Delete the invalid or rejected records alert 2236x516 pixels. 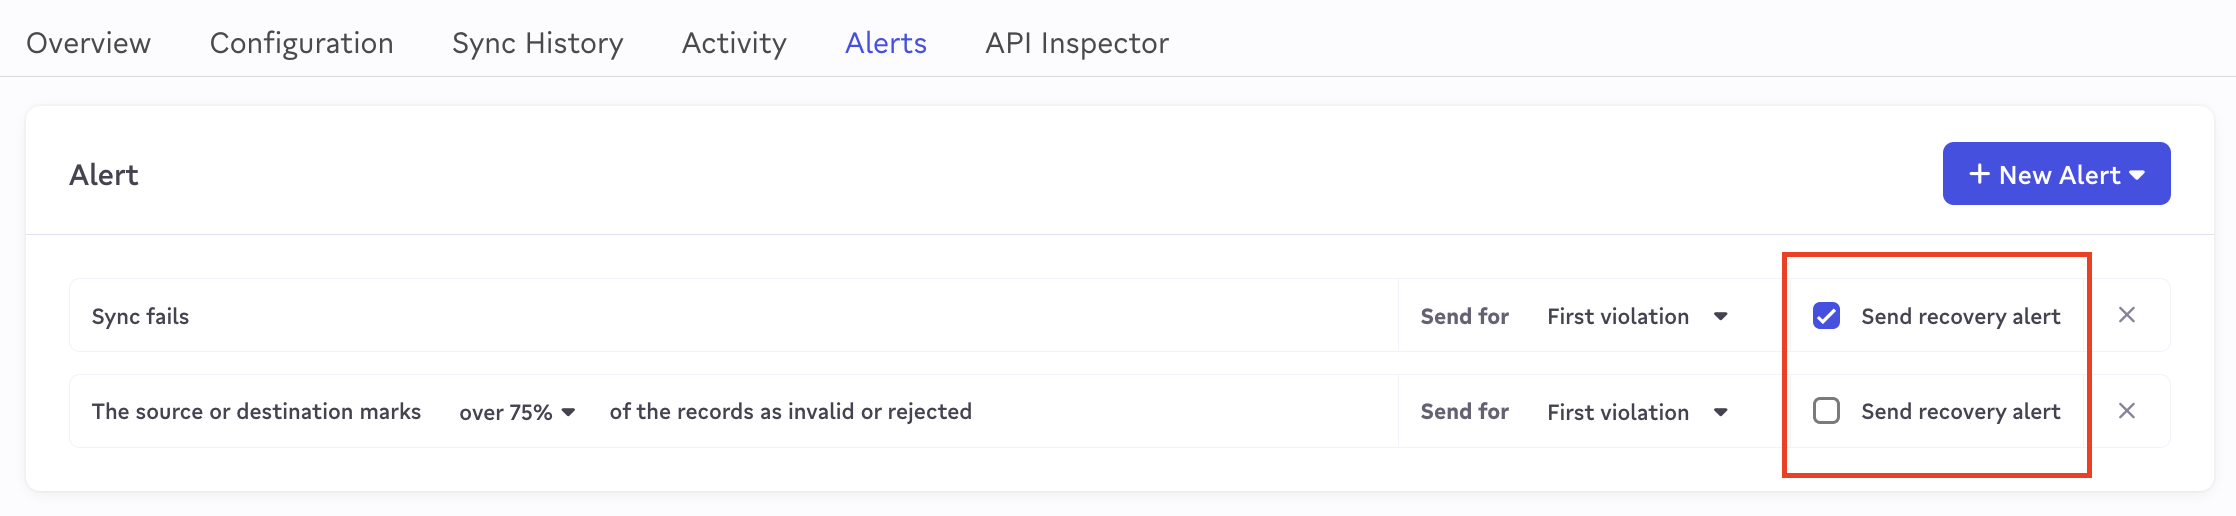tap(2127, 411)
